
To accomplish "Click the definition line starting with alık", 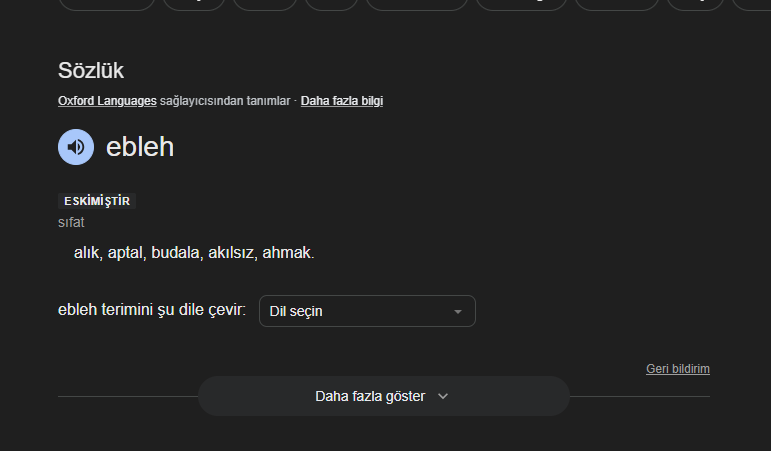I will 194,253.
